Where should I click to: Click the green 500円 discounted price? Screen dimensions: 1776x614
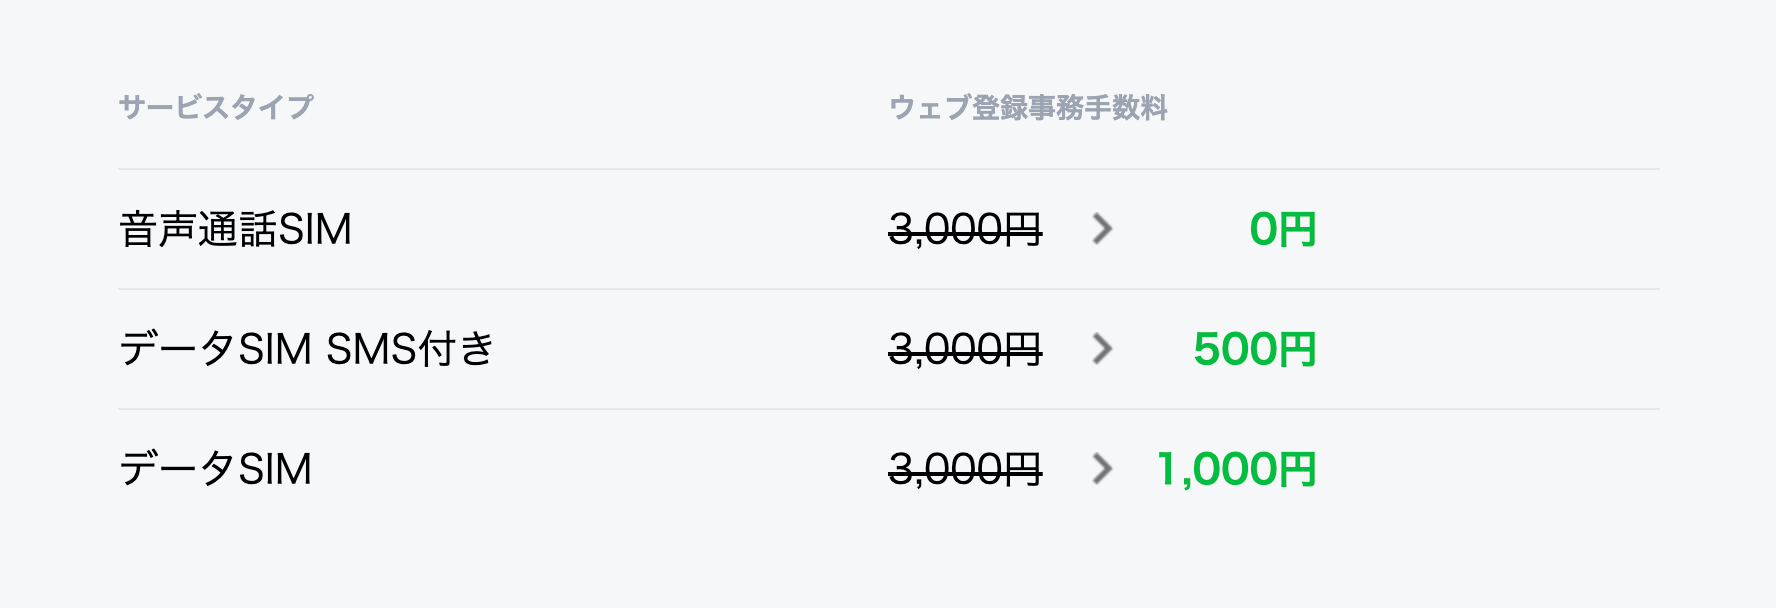(x=1254, y=349)
